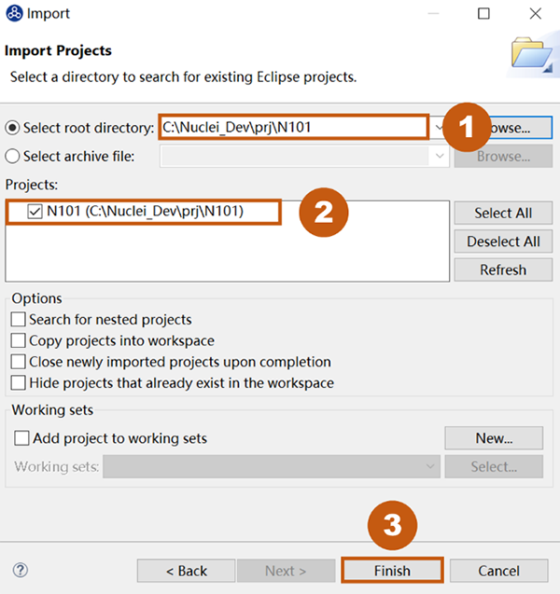Enable 'Search for nested projects'
Image resolution: width=560 pixels, height=594 pixels.
[x=18, y=319]
